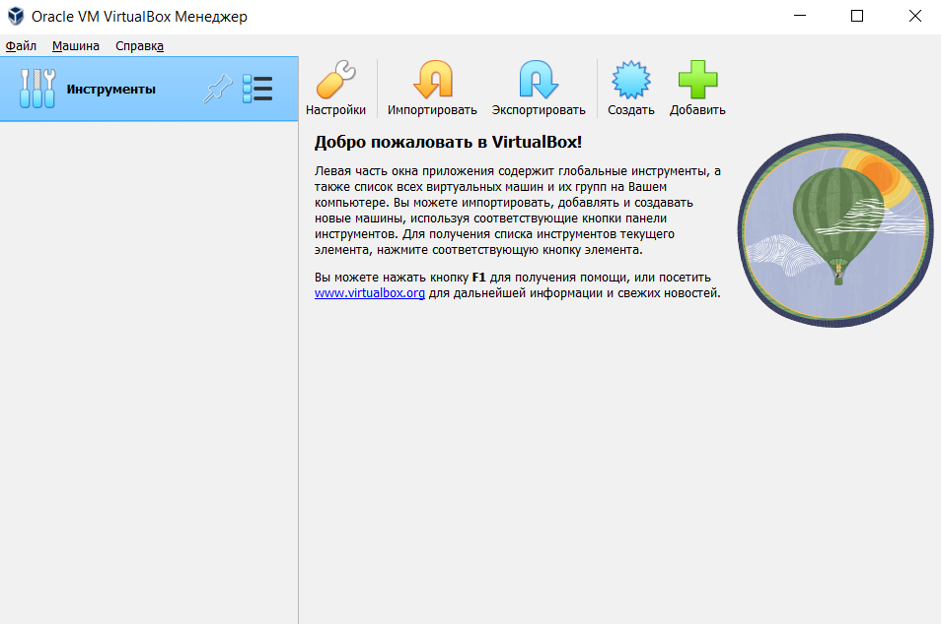Minimize the VirtualBox Менеджер window
Viewport: 941px width, 625px height.
tap(799, 16)
